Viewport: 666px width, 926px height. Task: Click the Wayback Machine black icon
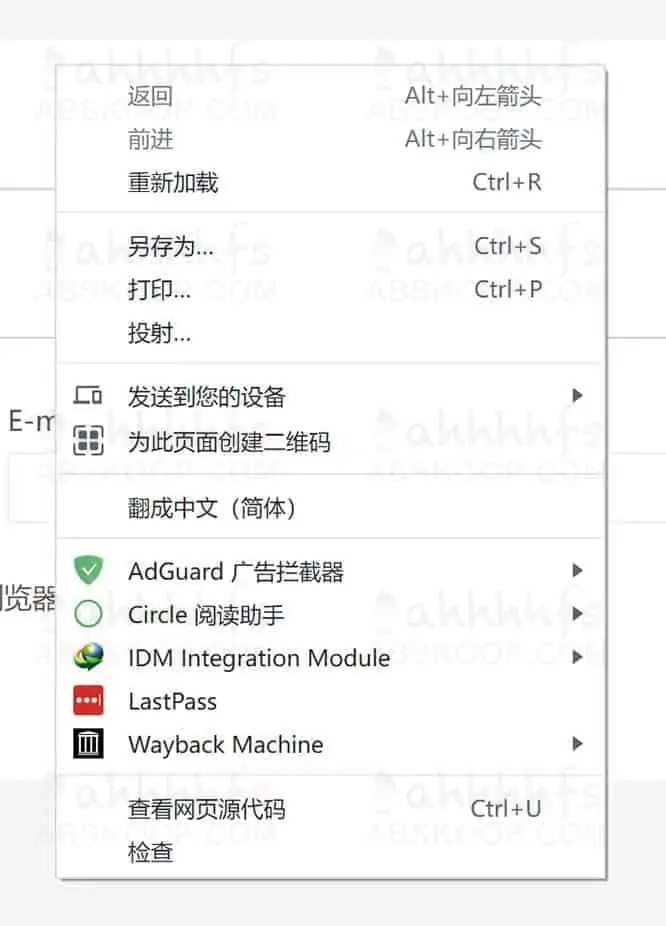pyautogui.click(x=89, y=744)
